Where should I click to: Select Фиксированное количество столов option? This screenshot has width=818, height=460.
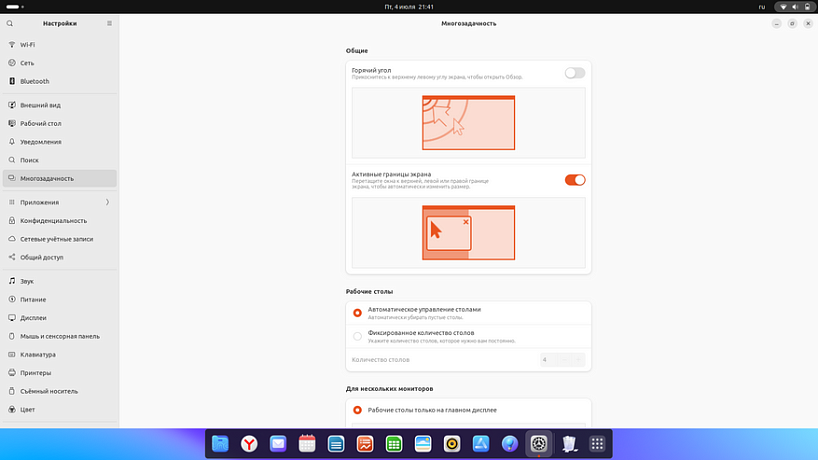[358, 336]
